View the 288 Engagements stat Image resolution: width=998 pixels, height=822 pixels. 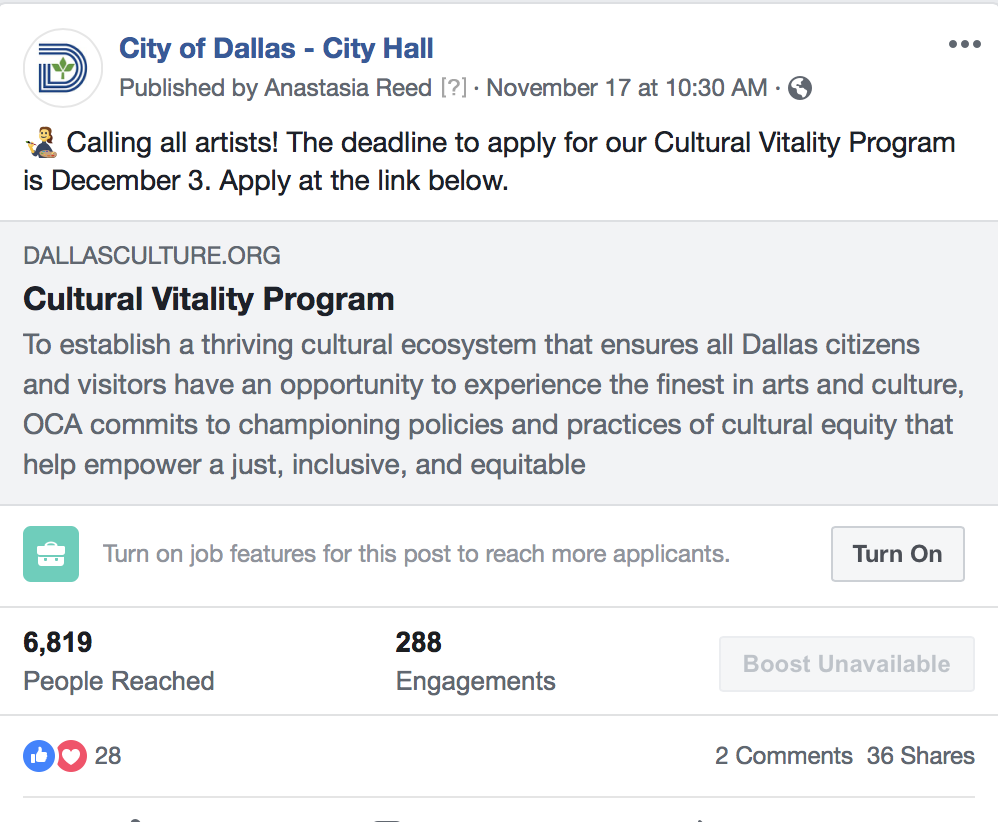475,662
